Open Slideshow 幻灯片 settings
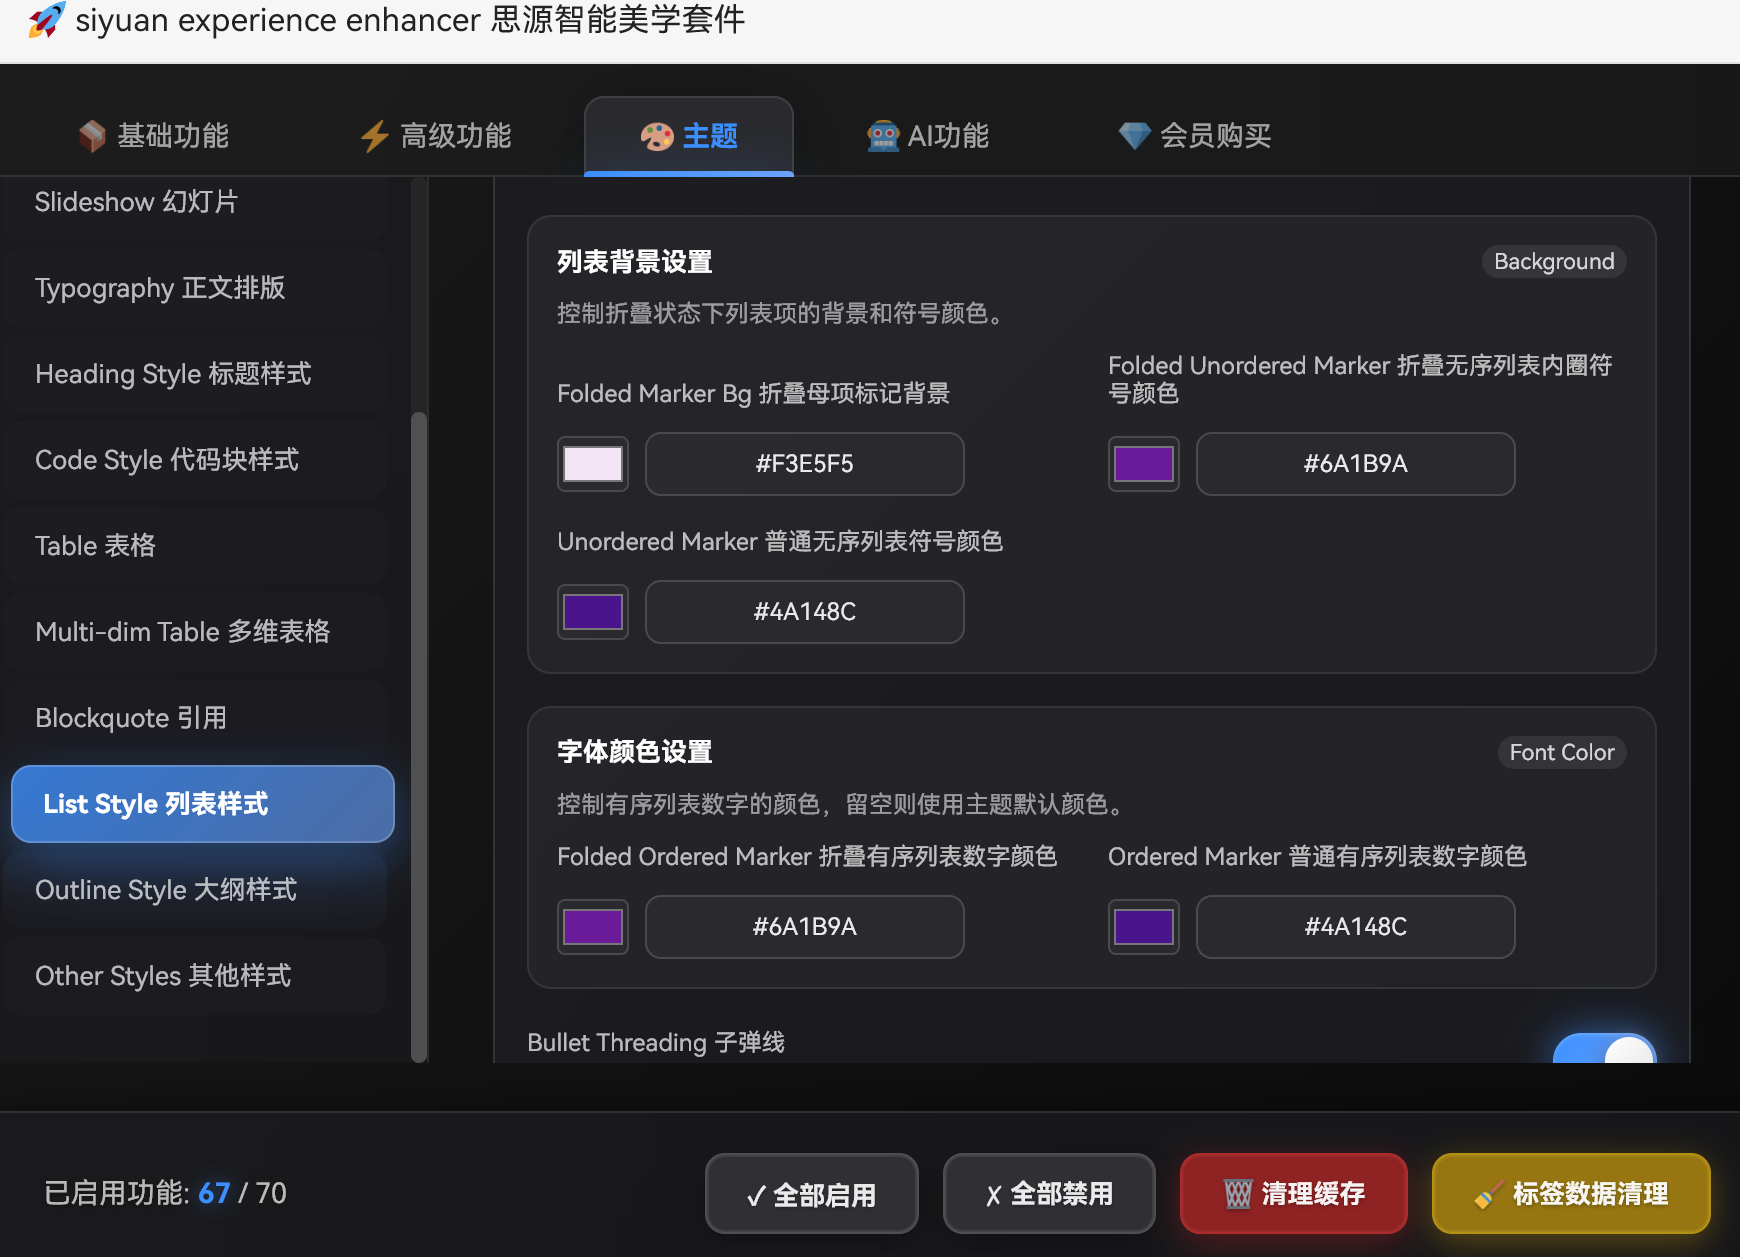The image size is (1740, 1257). 197,202
